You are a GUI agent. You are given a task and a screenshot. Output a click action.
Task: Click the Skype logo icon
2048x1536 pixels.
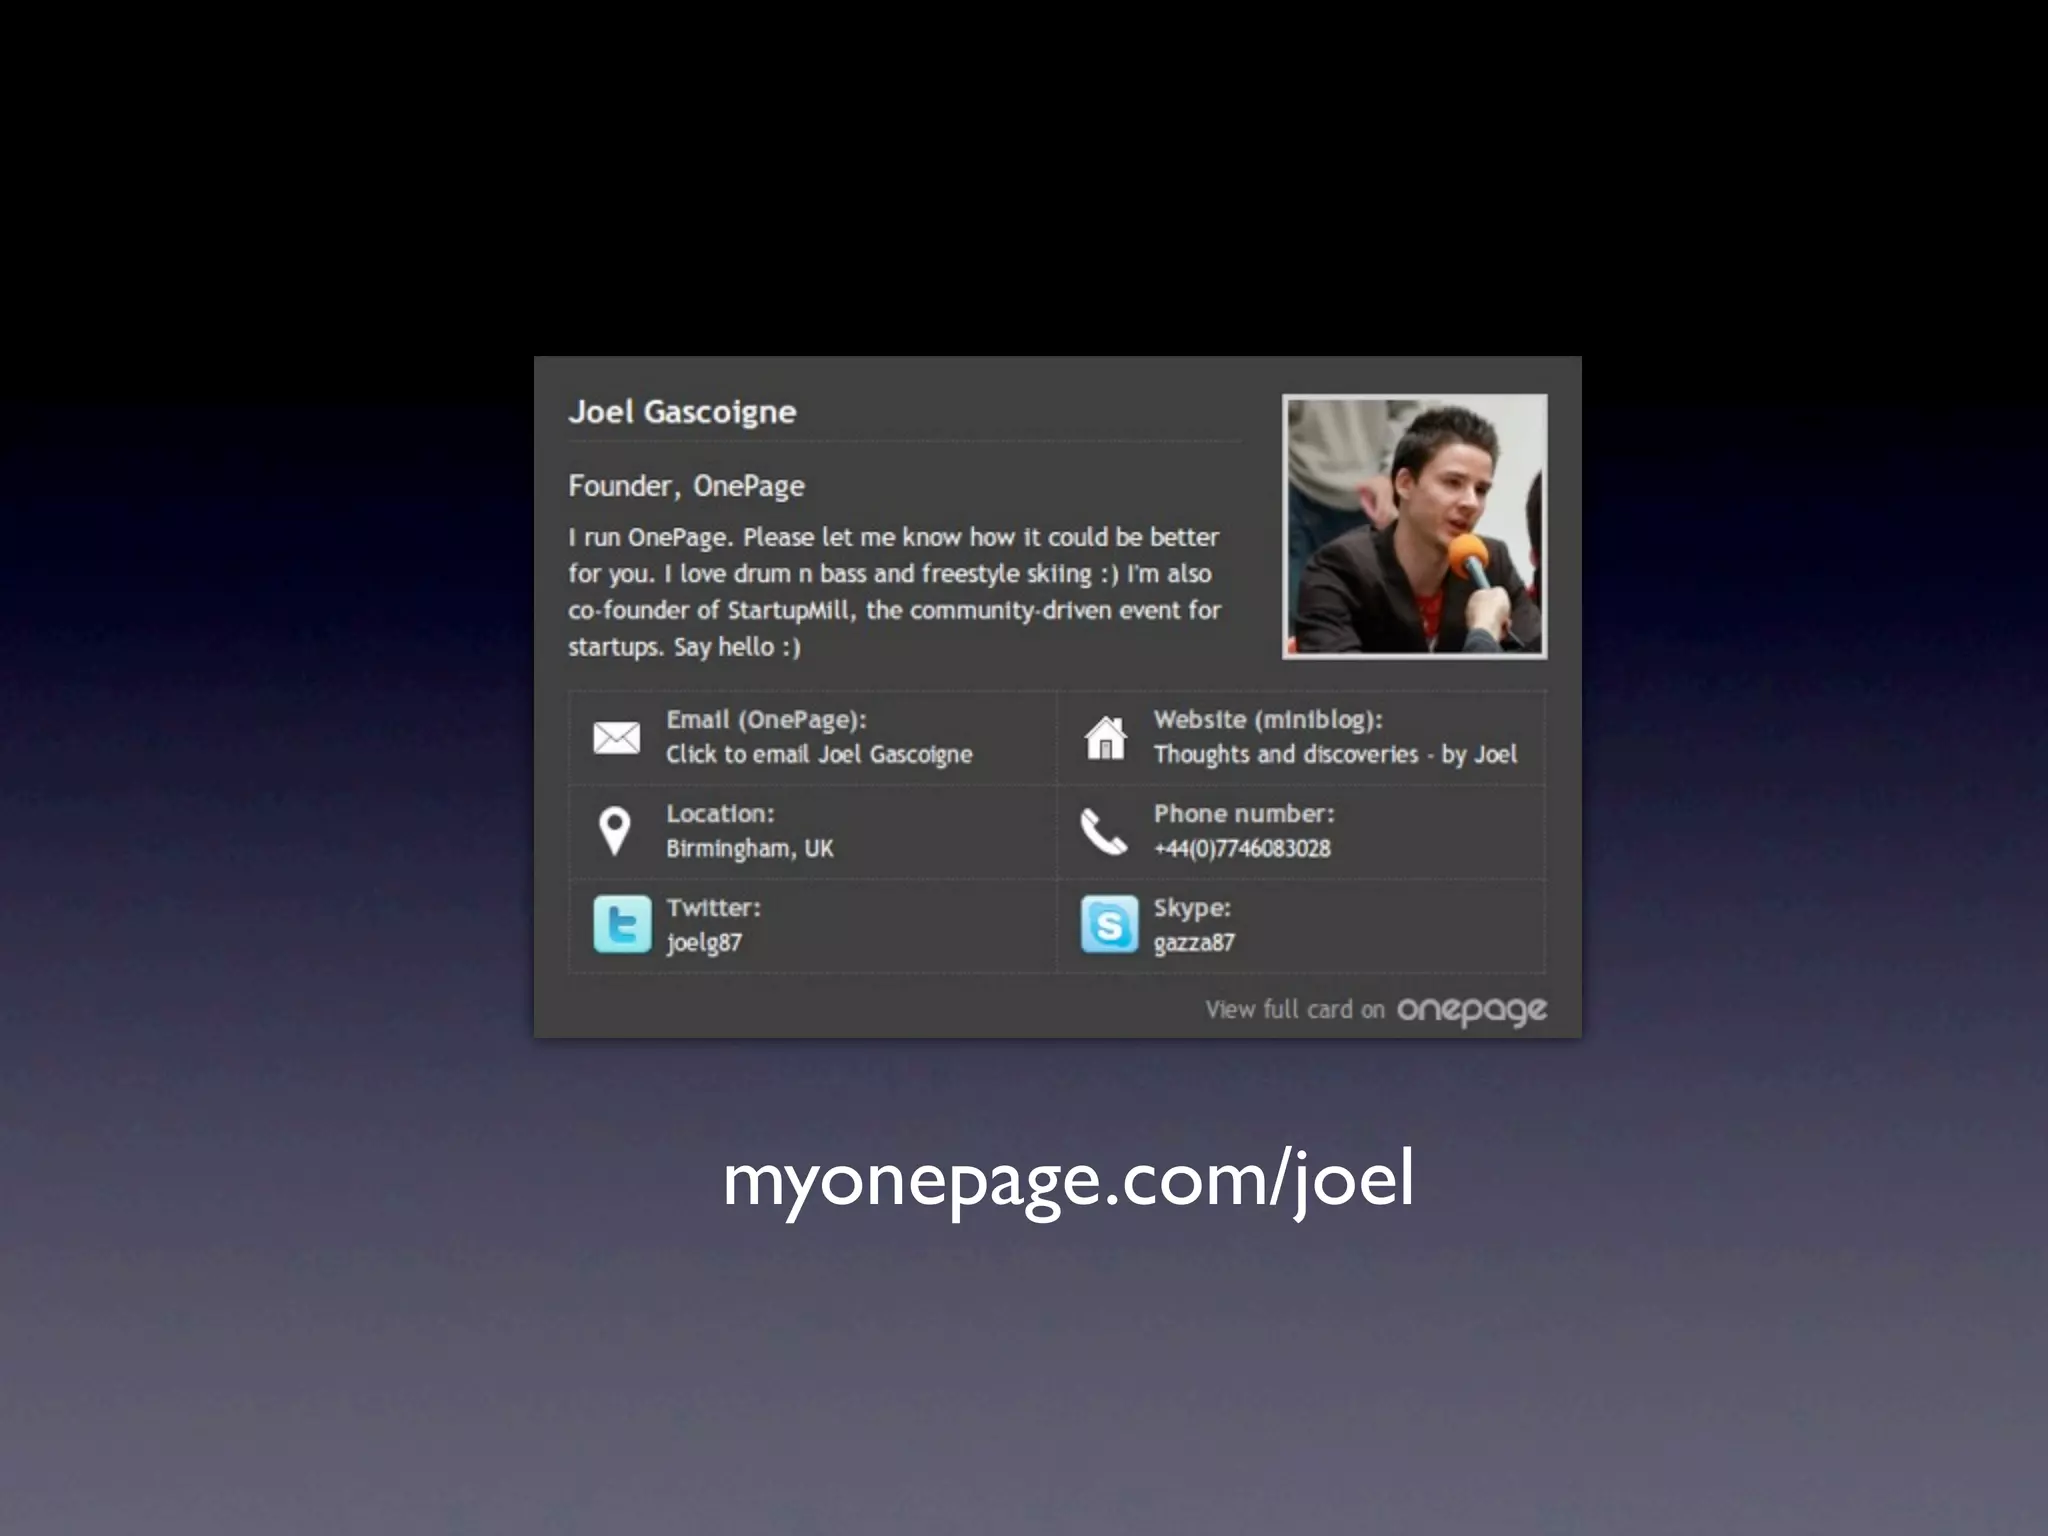point(1109,924)
